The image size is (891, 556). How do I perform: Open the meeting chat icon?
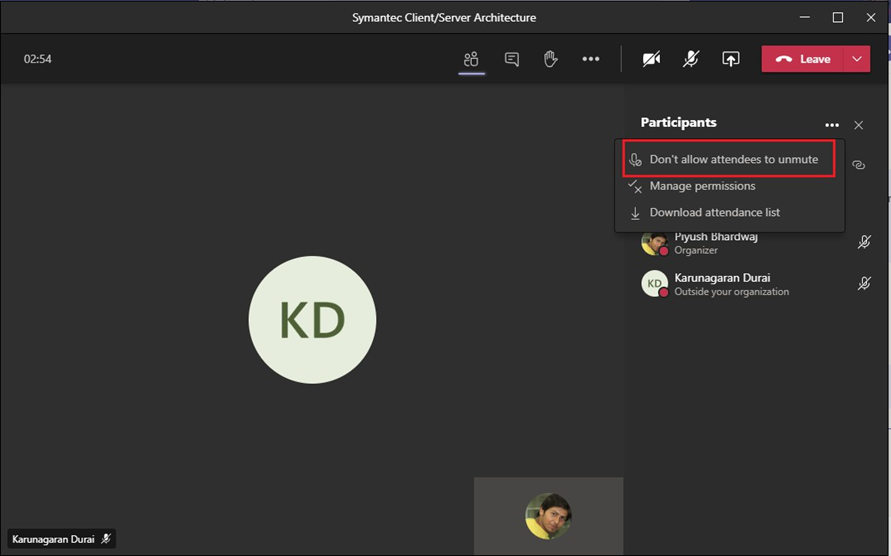point(511,59)
